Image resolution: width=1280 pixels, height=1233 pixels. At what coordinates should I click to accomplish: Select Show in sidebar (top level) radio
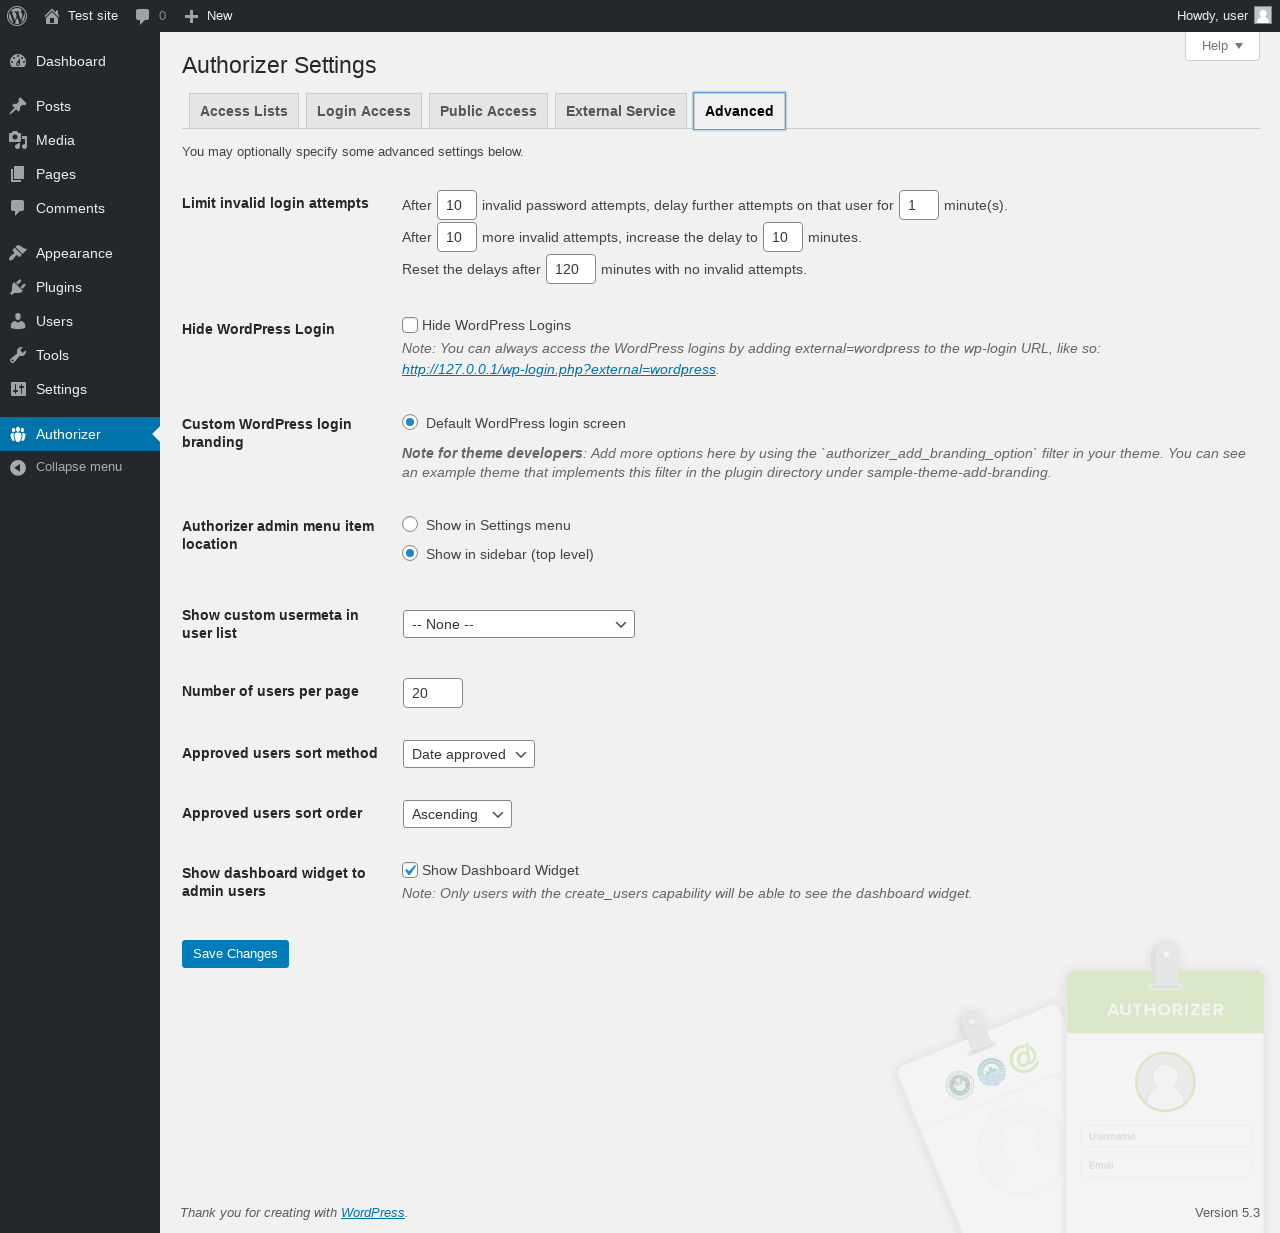point(410,553)
